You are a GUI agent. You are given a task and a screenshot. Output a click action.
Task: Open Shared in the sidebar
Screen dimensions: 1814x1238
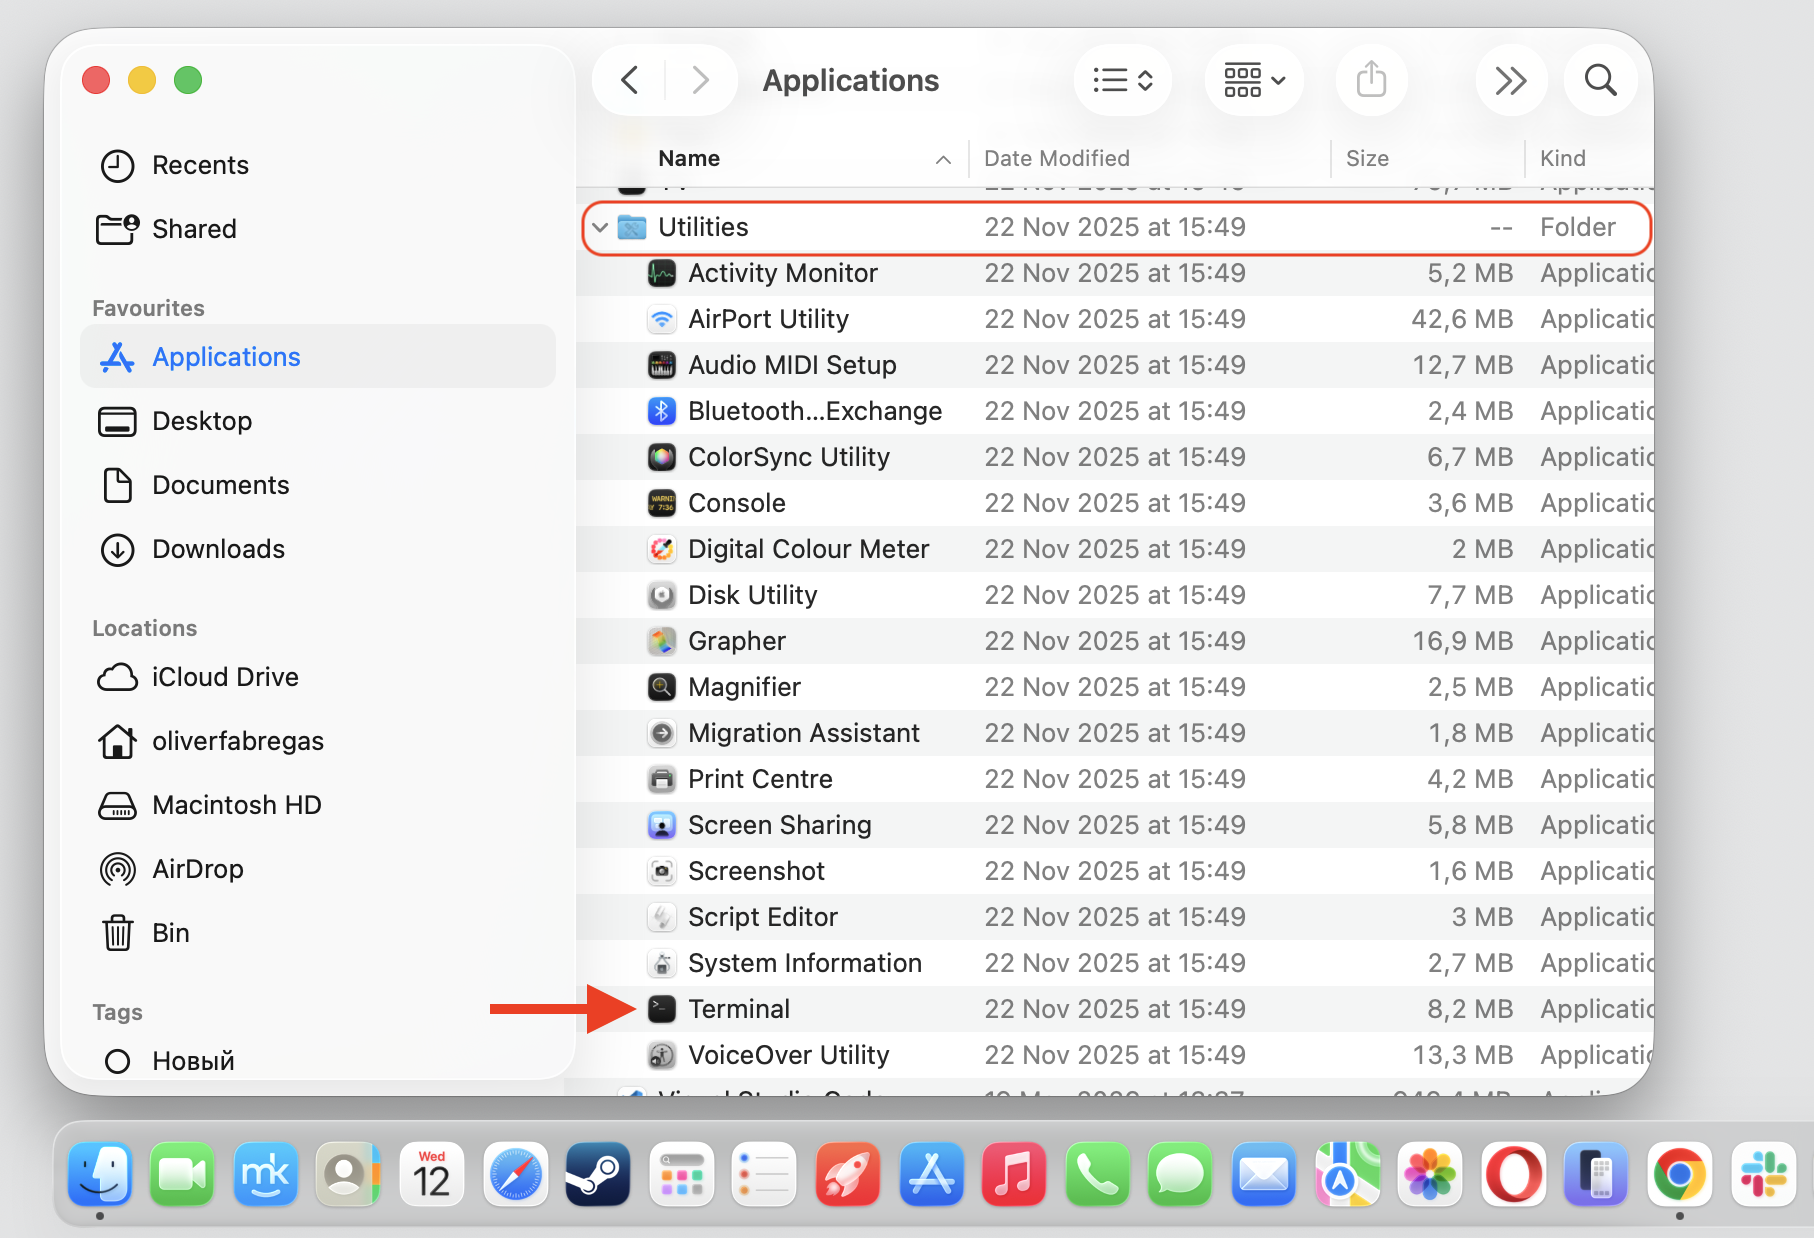pos(317,229)
